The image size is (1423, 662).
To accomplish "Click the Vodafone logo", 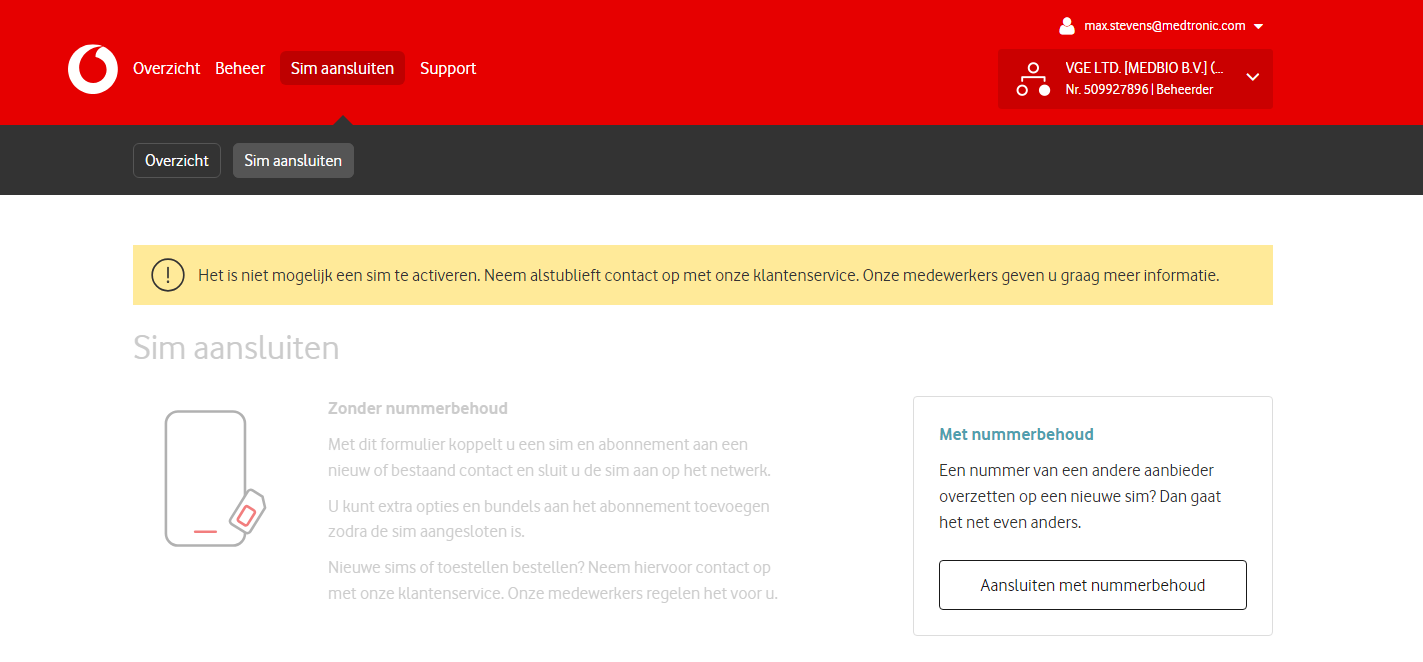I will 93,69.
